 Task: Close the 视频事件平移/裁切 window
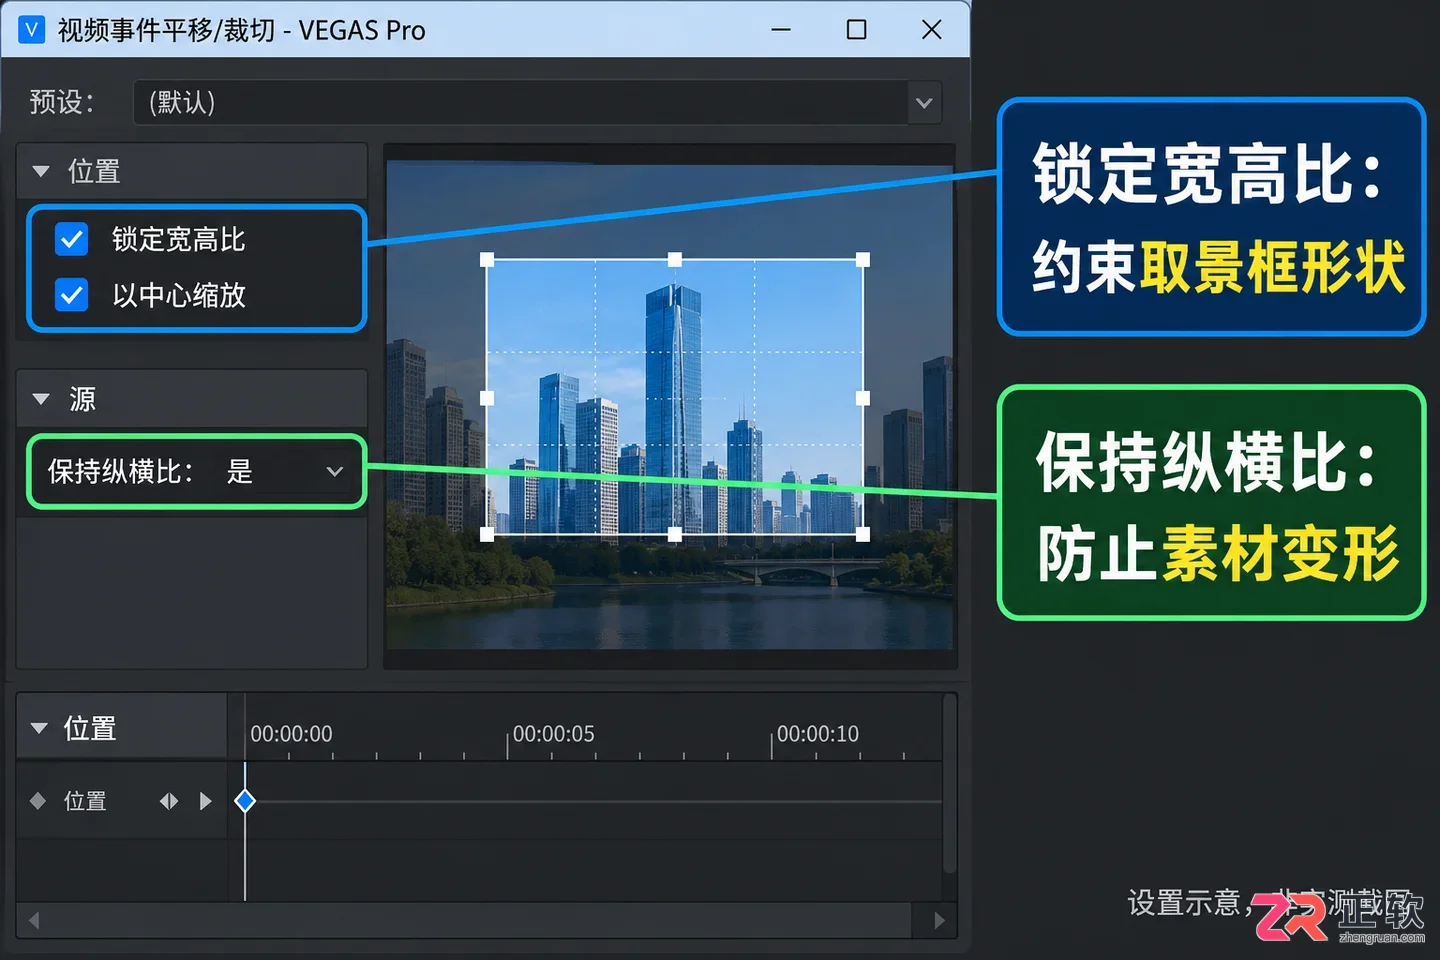(931, 30)
